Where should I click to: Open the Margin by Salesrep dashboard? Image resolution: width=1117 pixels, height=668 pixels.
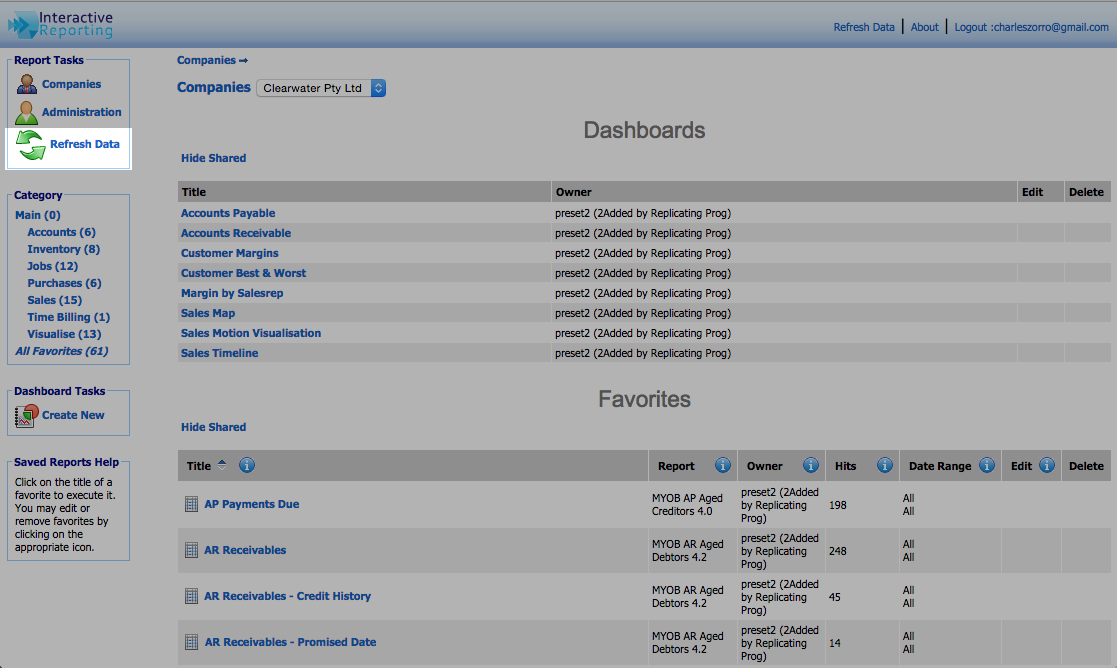coord(232,293)
